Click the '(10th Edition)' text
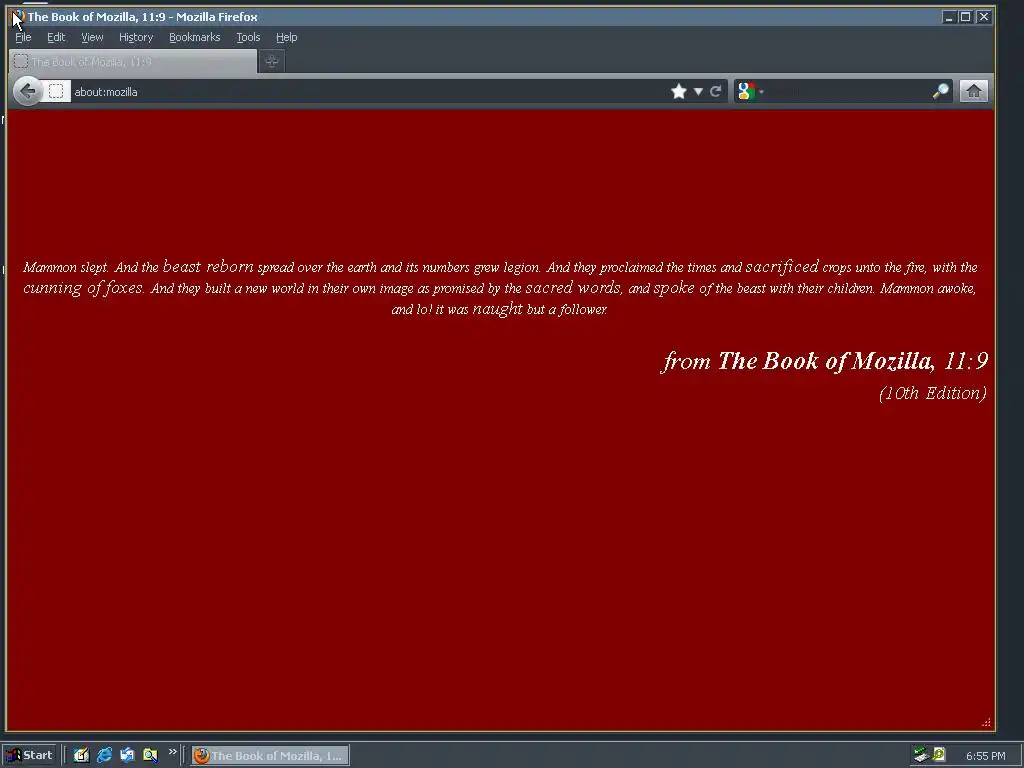The width and height of the screenshot is (1024, 768). tap(933, 393)
